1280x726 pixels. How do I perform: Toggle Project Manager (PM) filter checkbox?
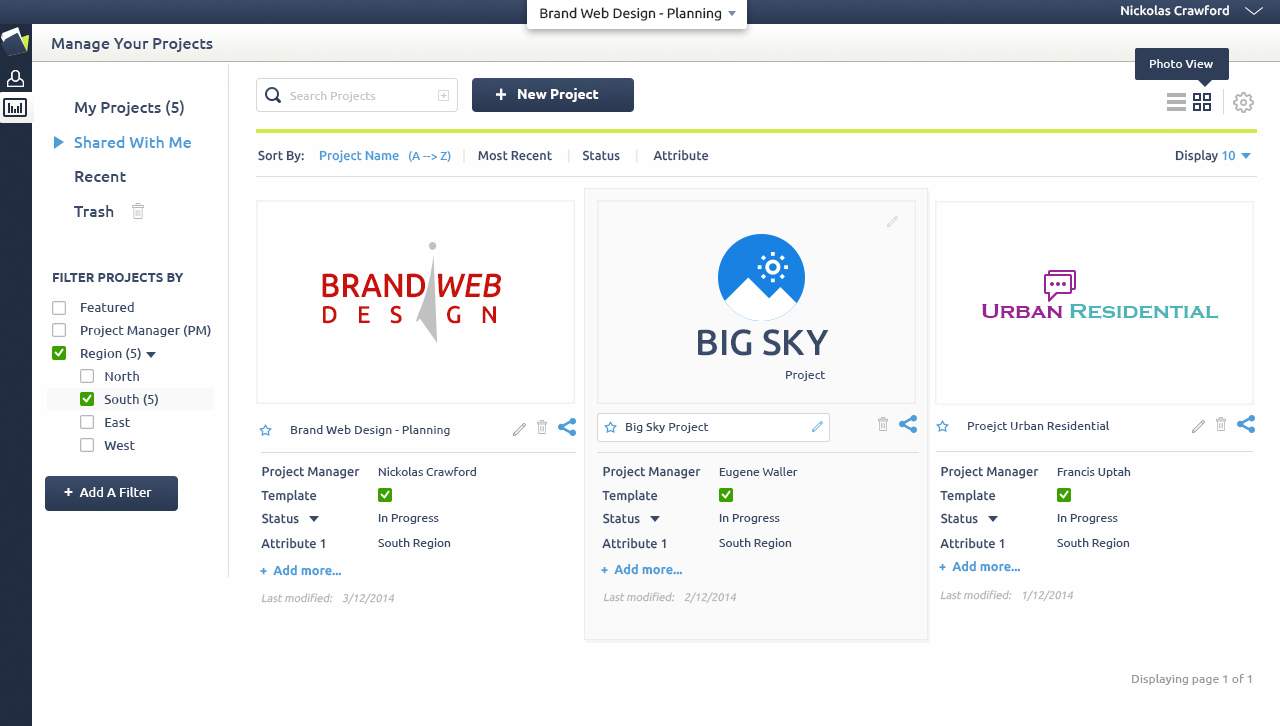coord(59,330)
